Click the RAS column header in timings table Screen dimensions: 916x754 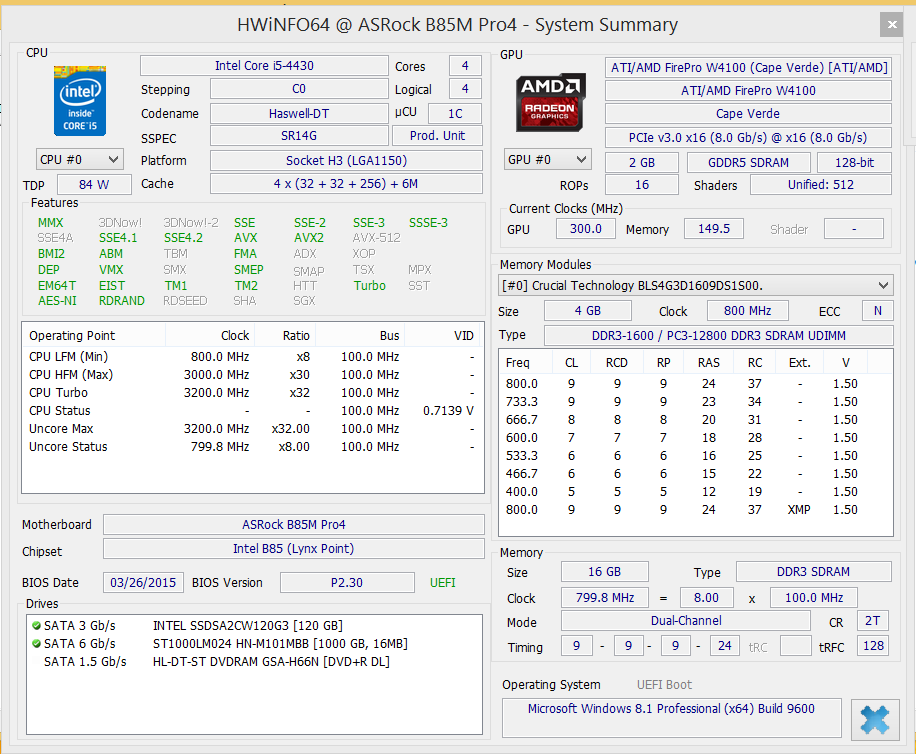(x=709, y=363)
